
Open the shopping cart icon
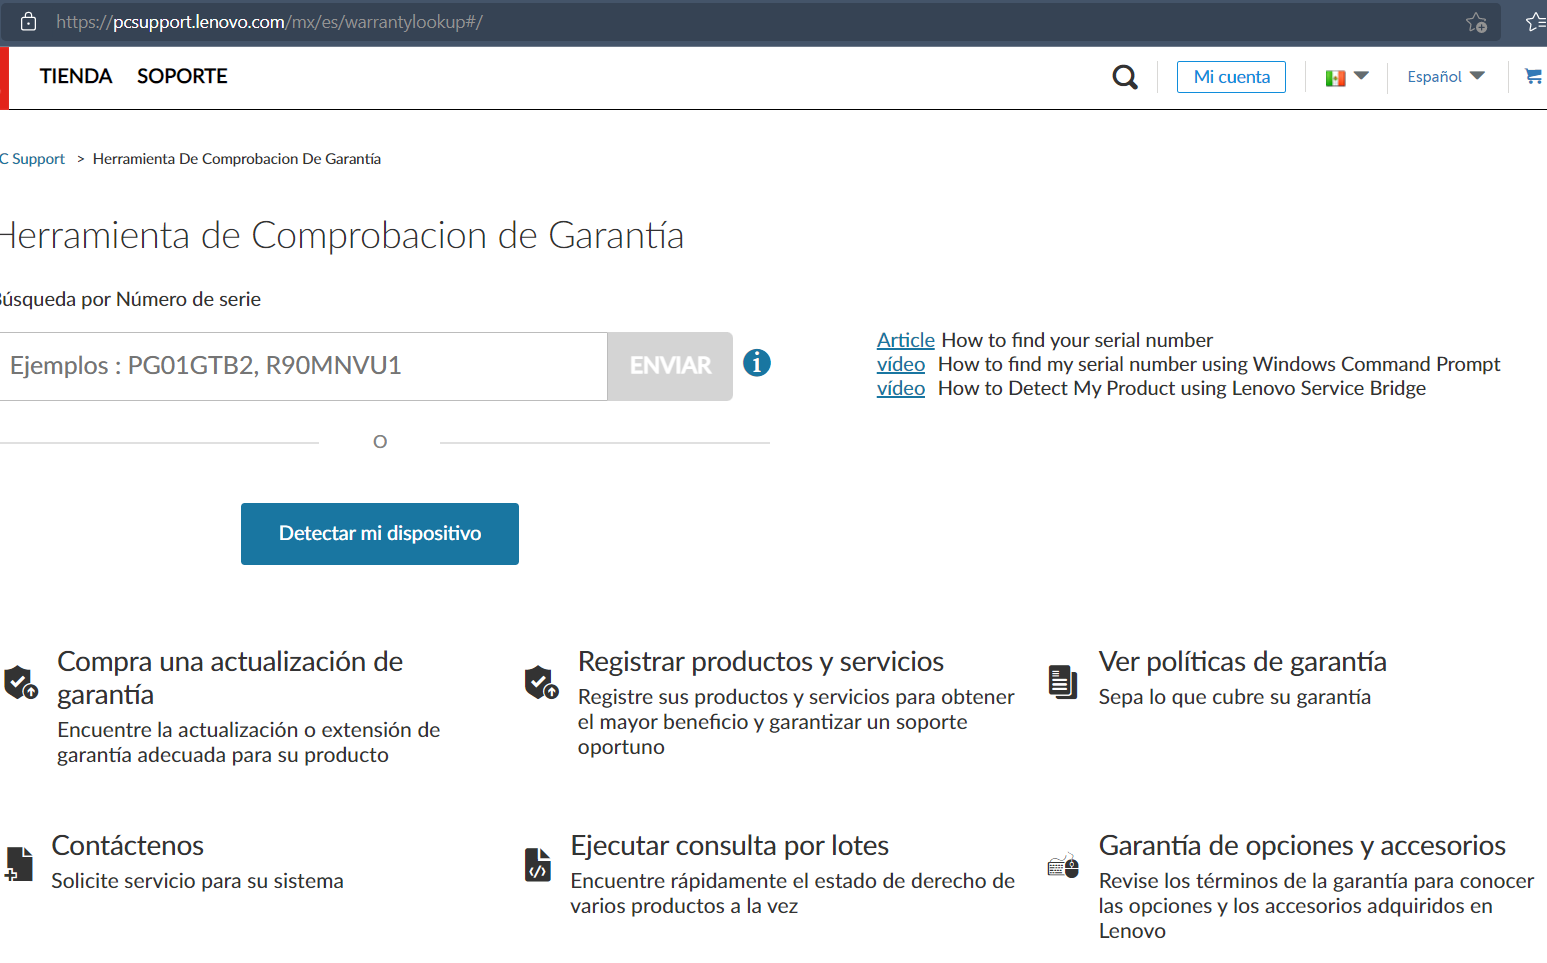point(1534,76)
